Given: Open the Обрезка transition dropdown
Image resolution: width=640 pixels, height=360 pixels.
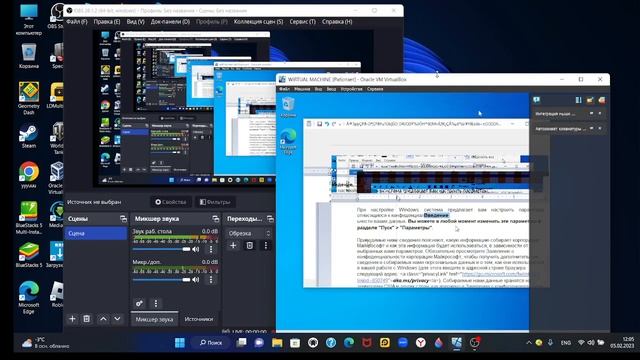Looking at the screenshot, I should click(x=249, y=233).
